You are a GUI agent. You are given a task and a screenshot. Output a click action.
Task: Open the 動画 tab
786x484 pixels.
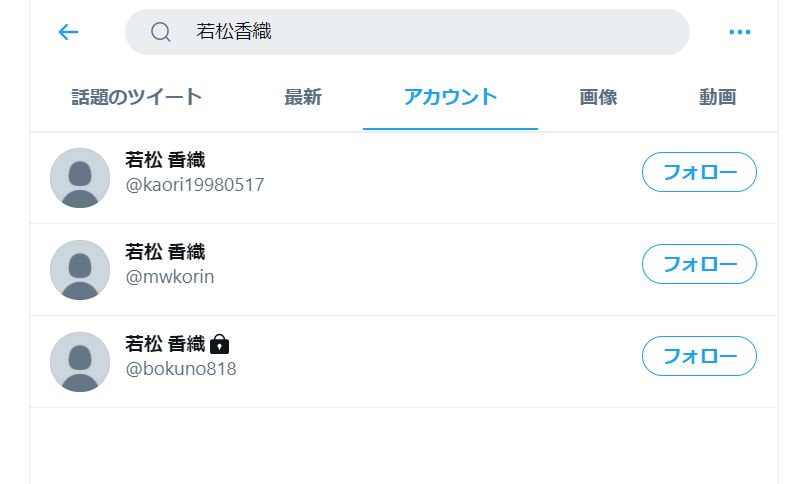coord(717,97)
